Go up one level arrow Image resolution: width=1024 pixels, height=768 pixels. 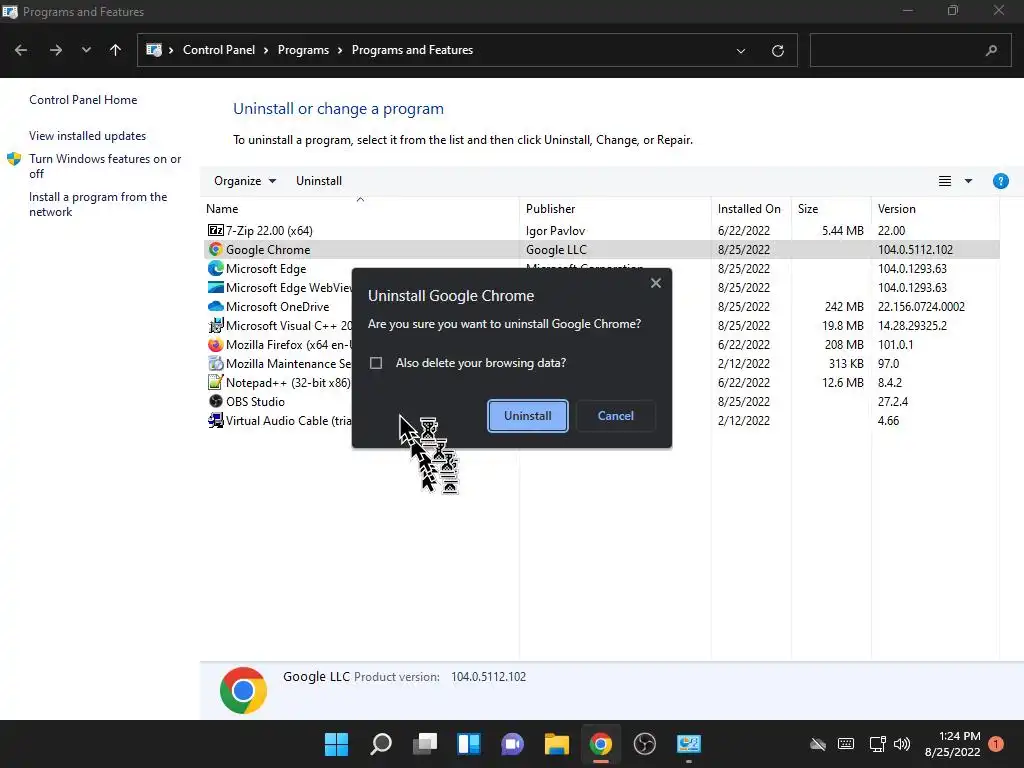[x=116, y=50]
